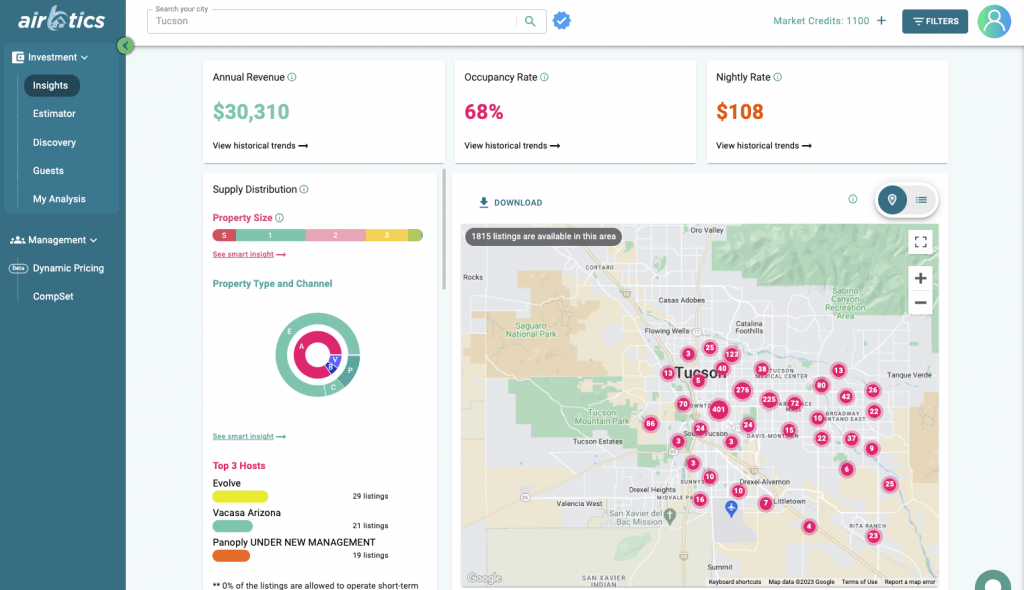Toggle between map and list display modes
This screenshot has width=1024, height=590.
pos(906,200)
